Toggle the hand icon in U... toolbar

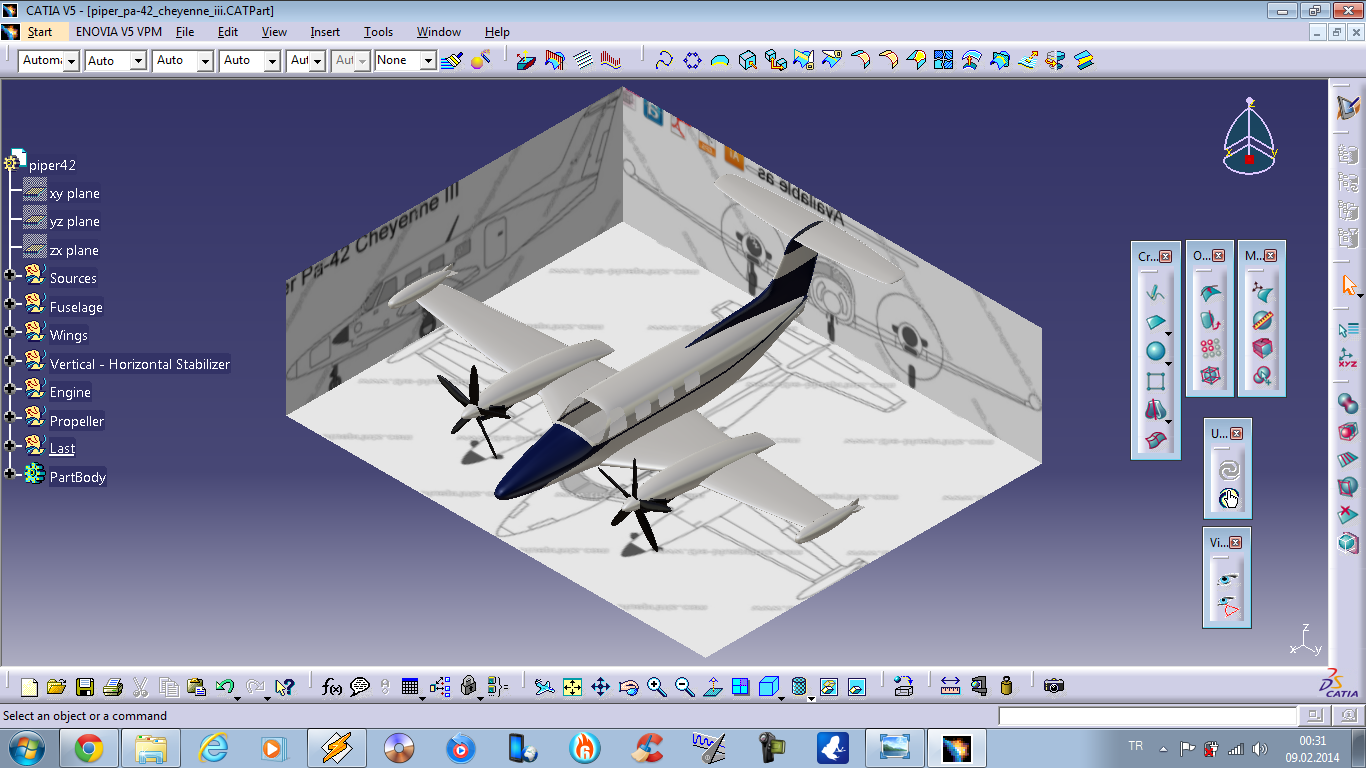click(x=1228, y=498)
